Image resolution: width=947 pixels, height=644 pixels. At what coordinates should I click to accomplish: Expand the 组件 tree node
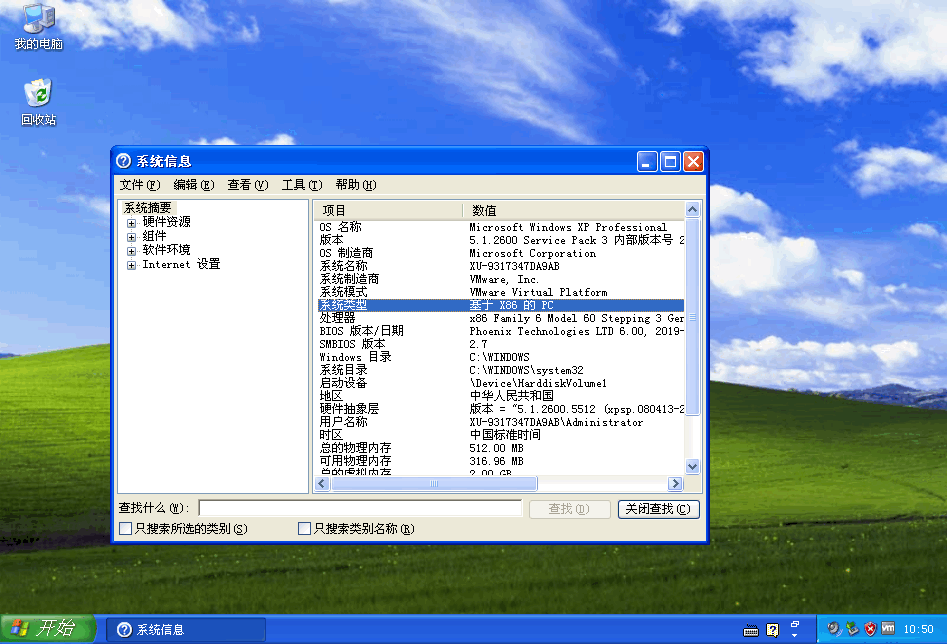pos(132,237)
